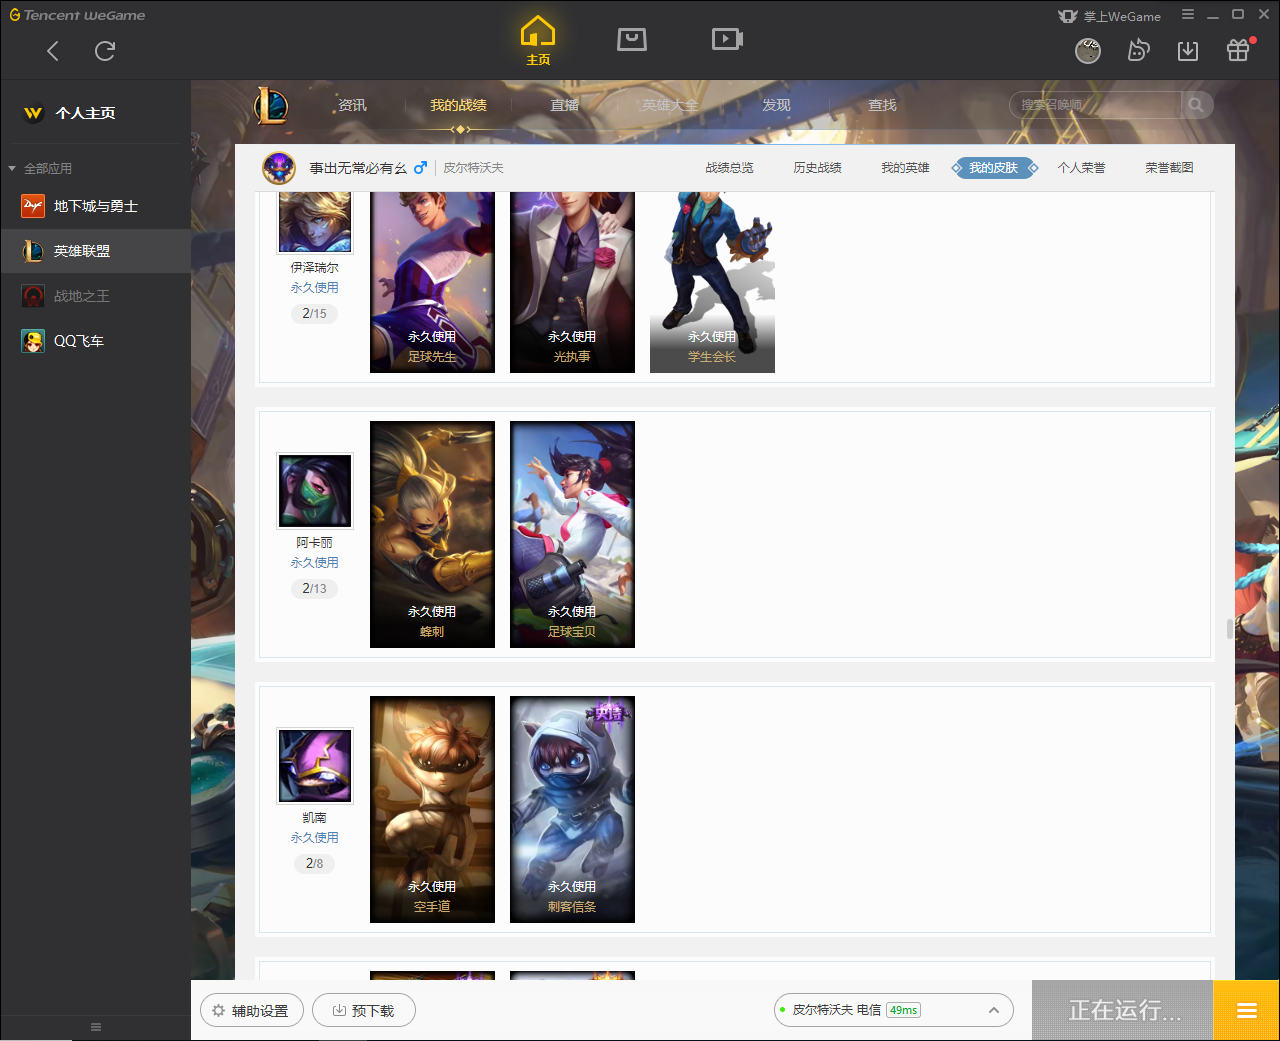The width and height of the screenshot is (1280, 1041).
Task: Click the 49ms latency badge
Action: (x=903, y=1010)
